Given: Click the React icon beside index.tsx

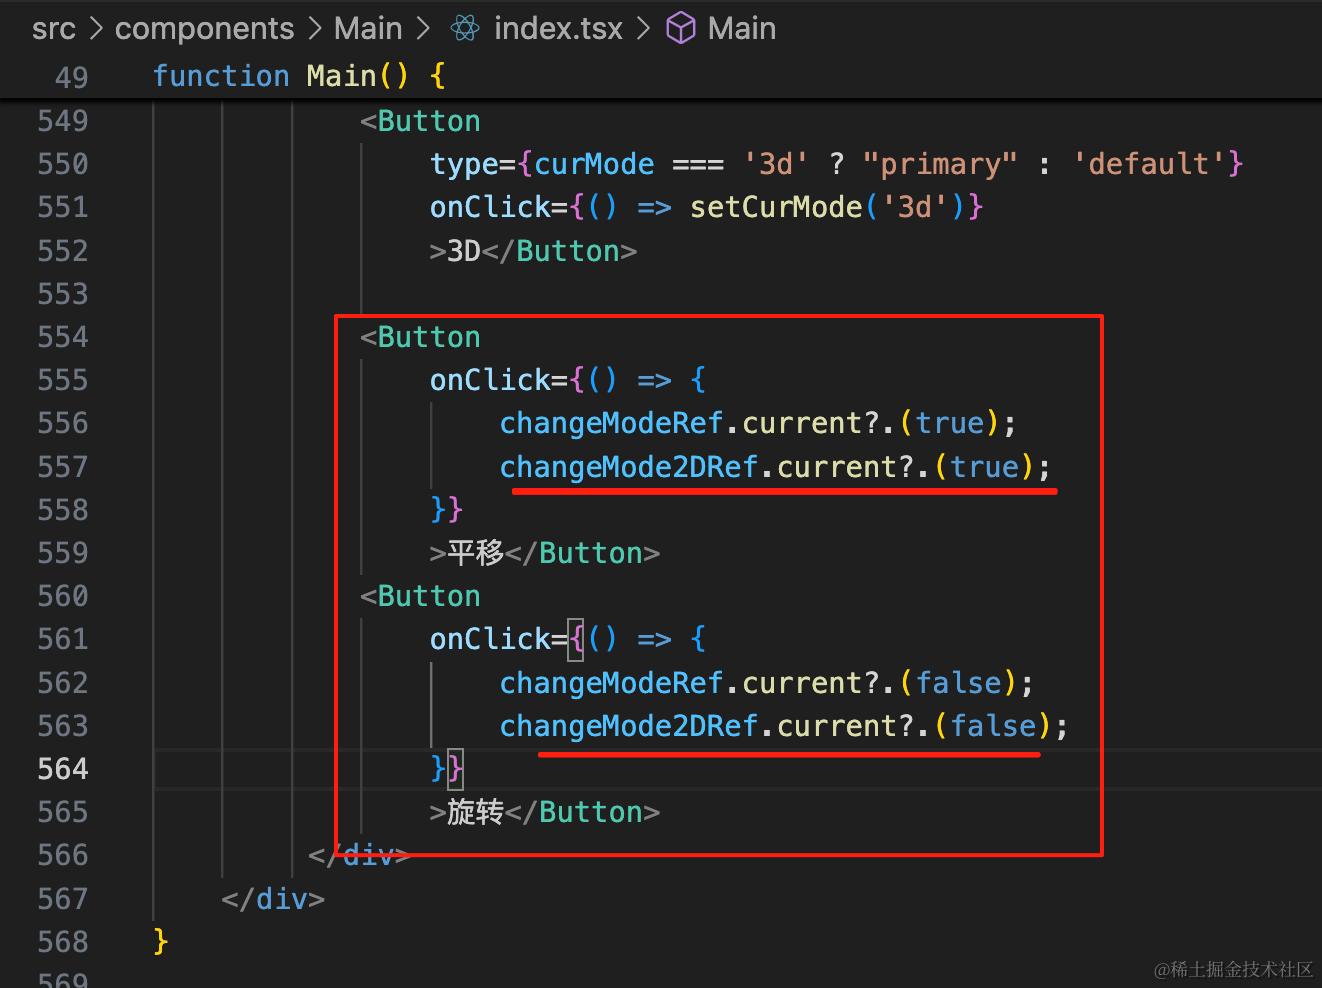Looking at the screenshot, I should [x=465, y=28].
